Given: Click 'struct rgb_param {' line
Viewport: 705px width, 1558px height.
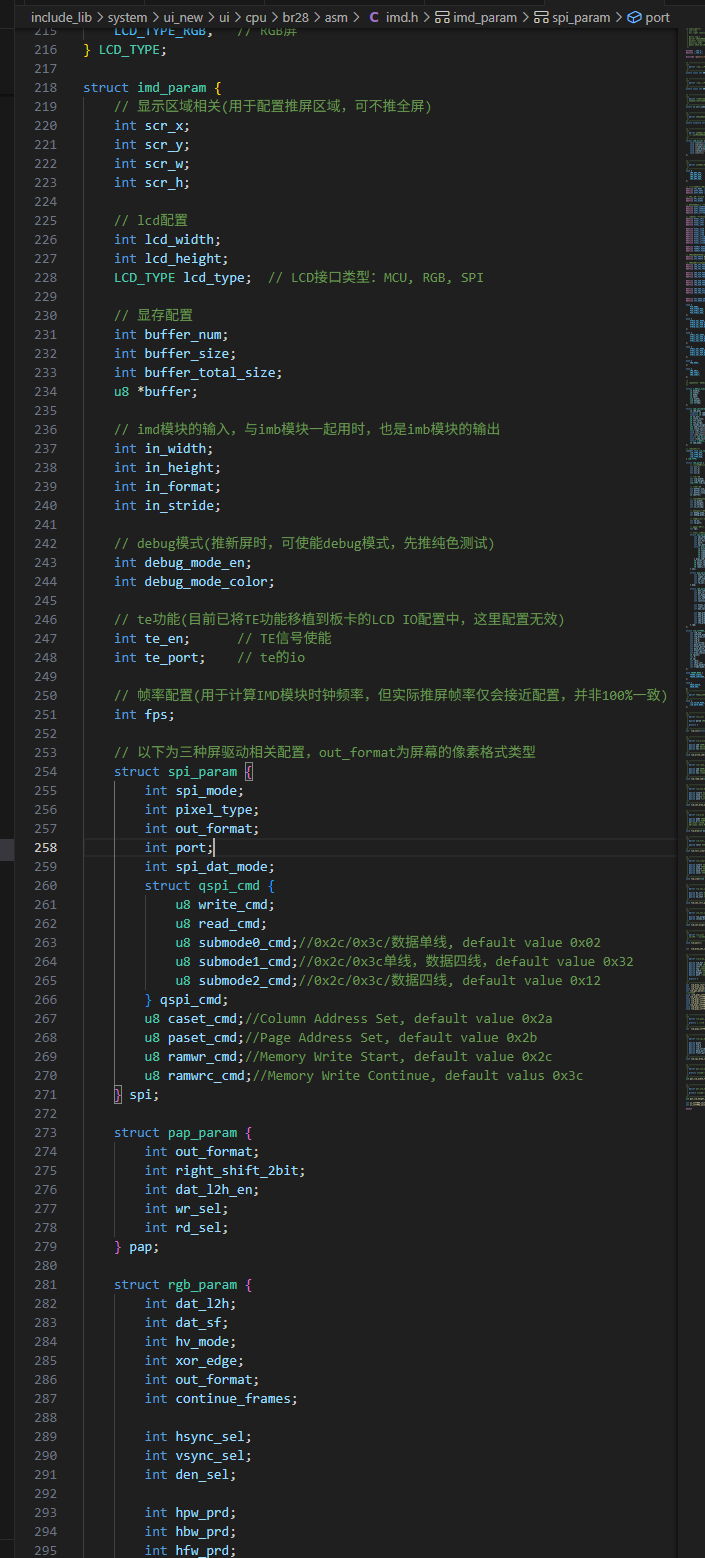Looking at the screenshot, I should [183, 1284].
